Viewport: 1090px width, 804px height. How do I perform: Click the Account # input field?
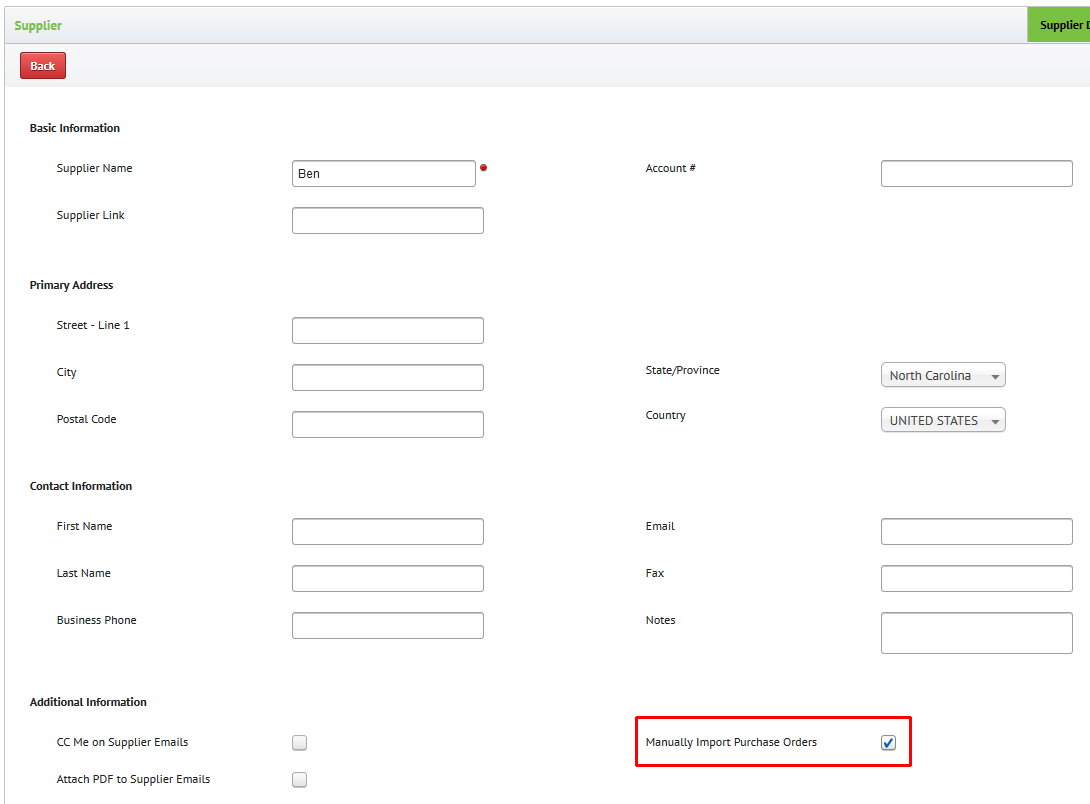[x=977, y=174]
